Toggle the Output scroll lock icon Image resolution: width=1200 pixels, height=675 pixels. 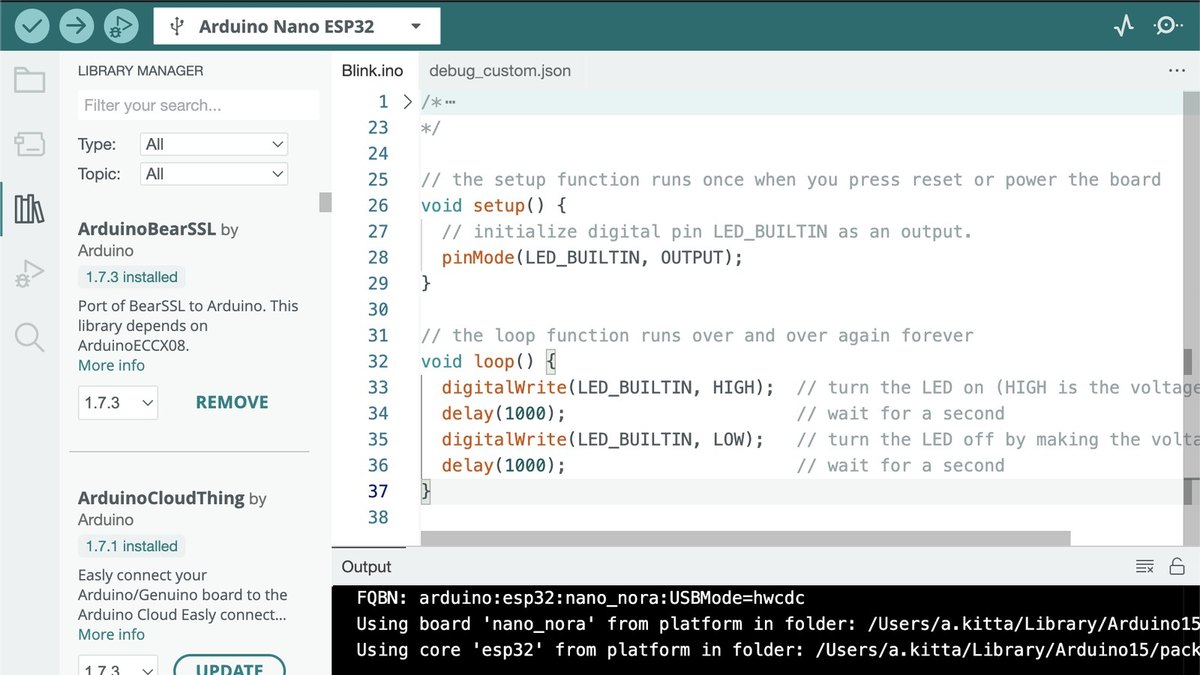click(x=1177, y=566)
